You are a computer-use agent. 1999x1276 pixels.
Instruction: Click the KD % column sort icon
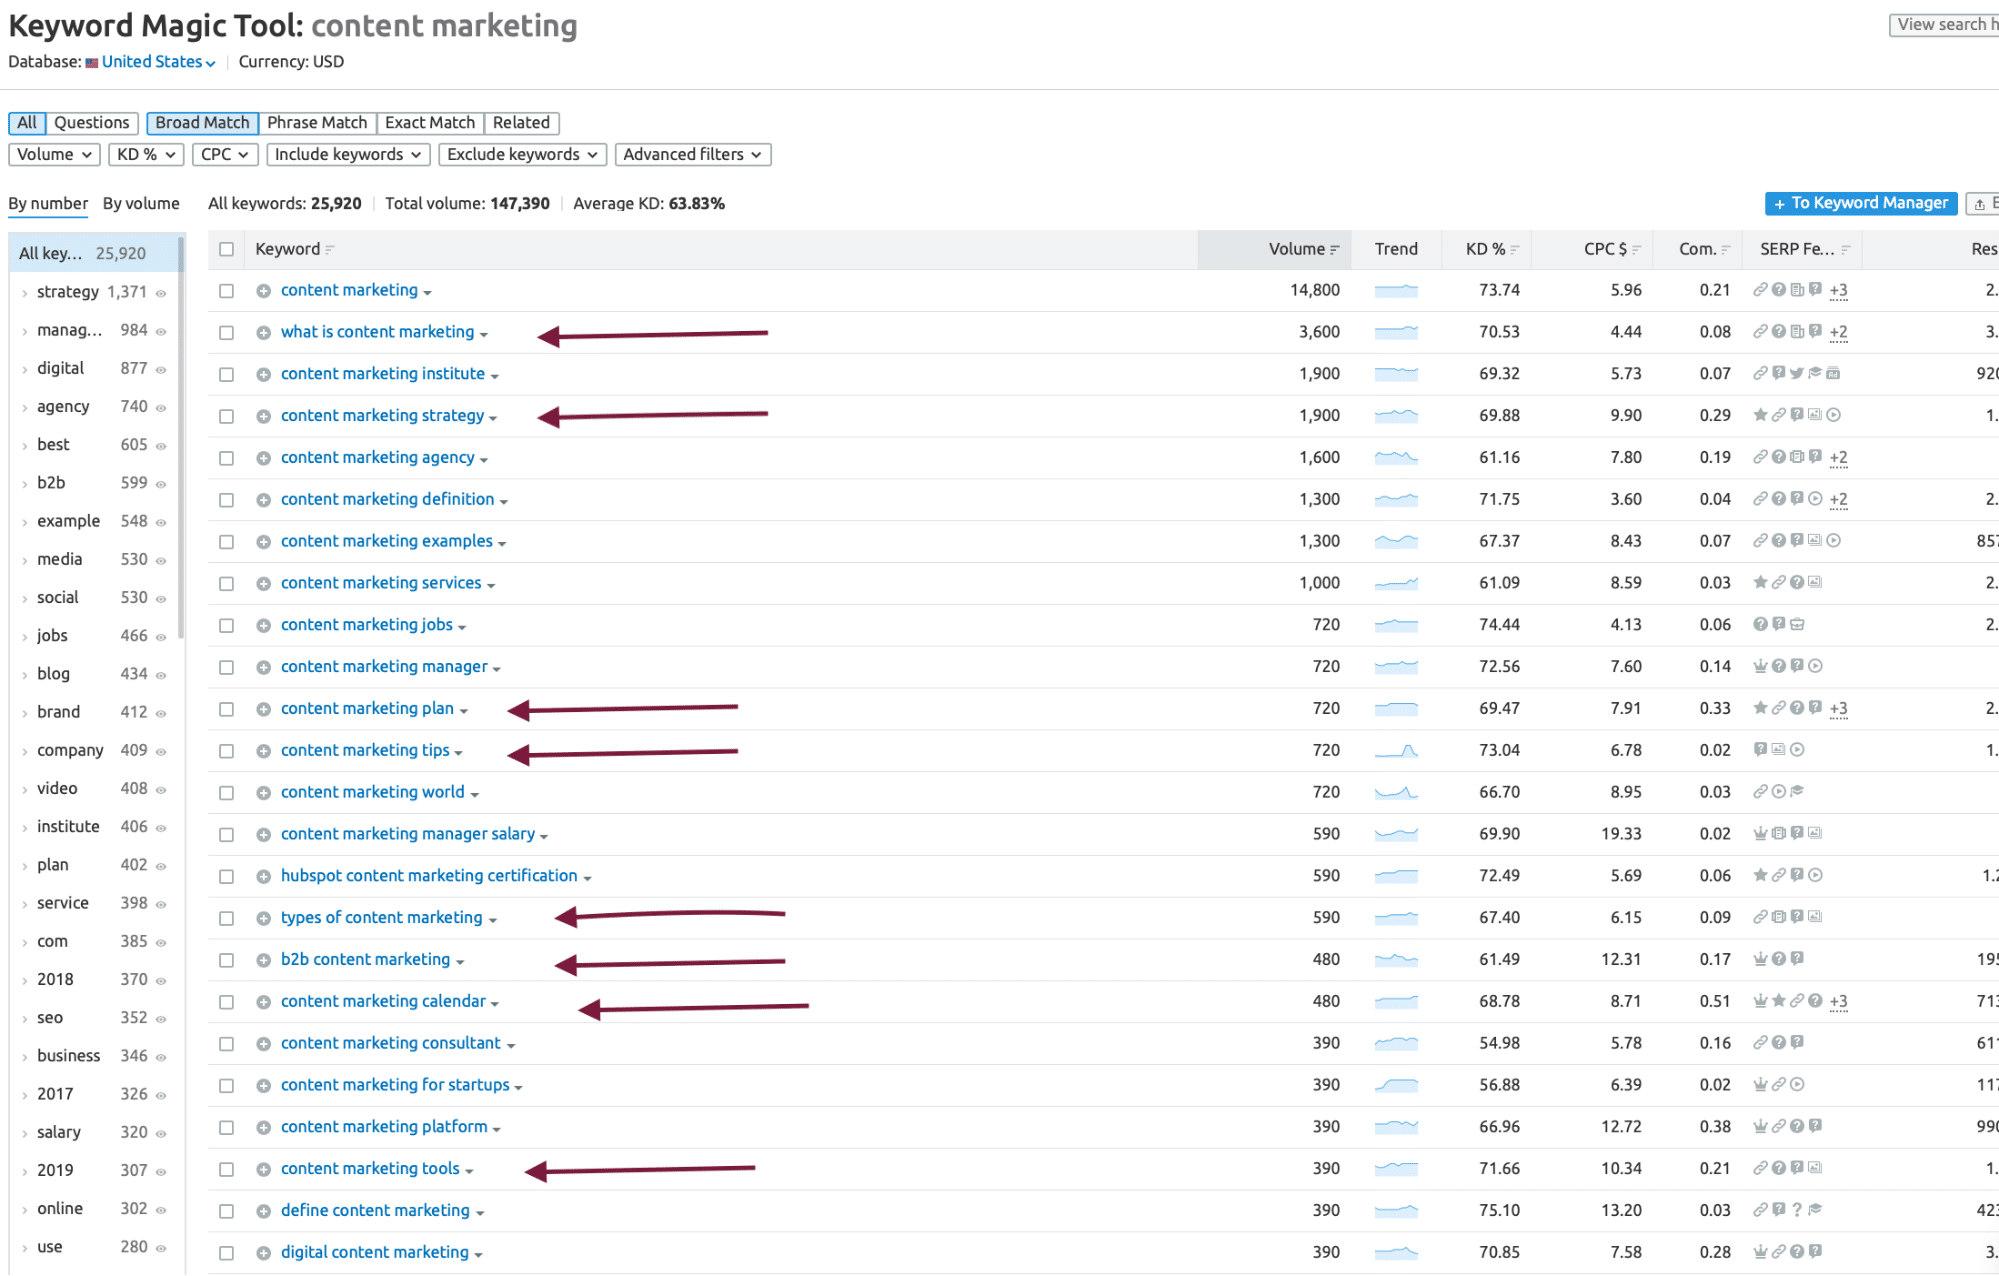(x=1515, y=250)
